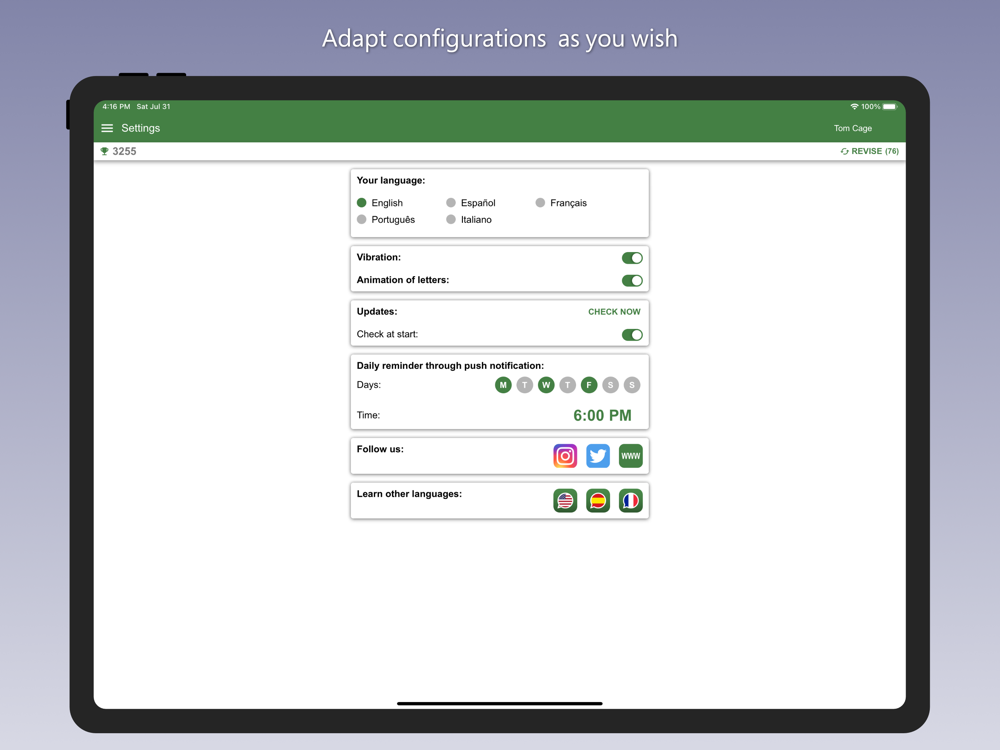Select Português language radio button

tap(362, 219)
